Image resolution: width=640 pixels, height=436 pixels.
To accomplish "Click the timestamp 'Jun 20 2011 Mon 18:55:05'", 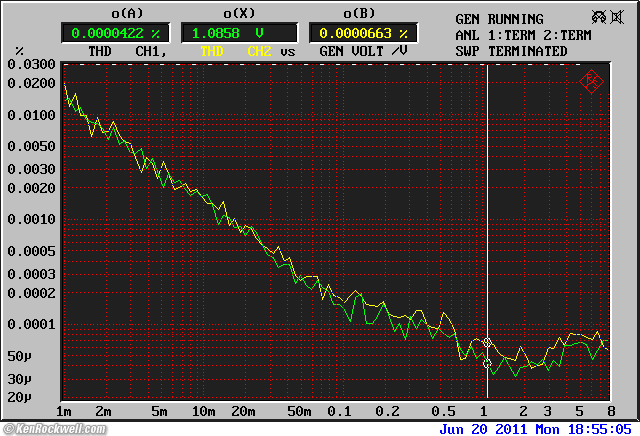I will 535,429.
